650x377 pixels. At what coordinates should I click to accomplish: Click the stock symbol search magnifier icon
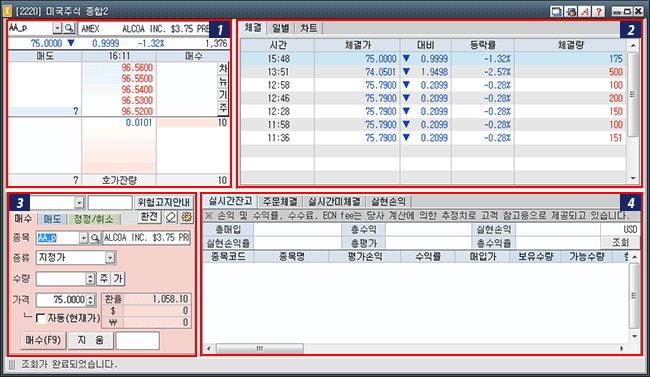69,28
